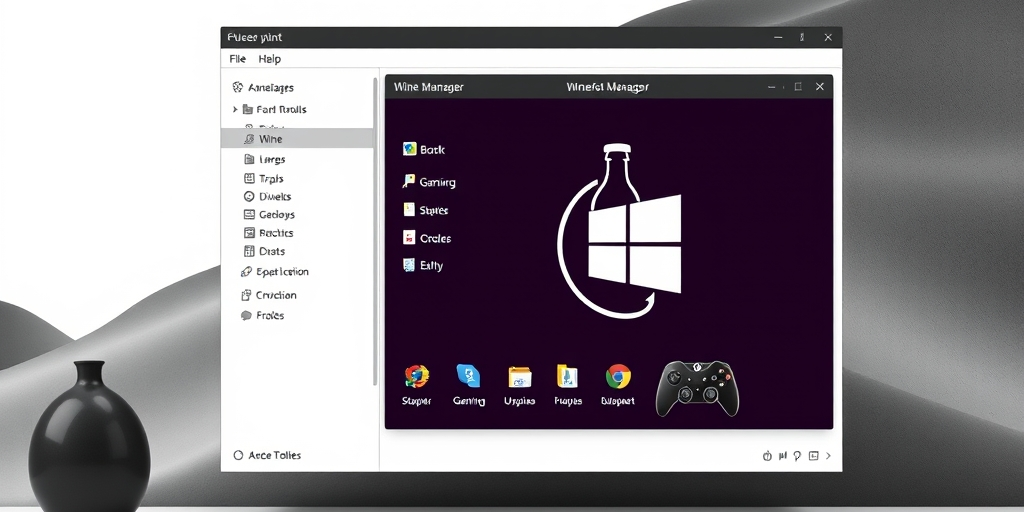
Task: Select the Gaming list label
Action: [x=438, y=182]
